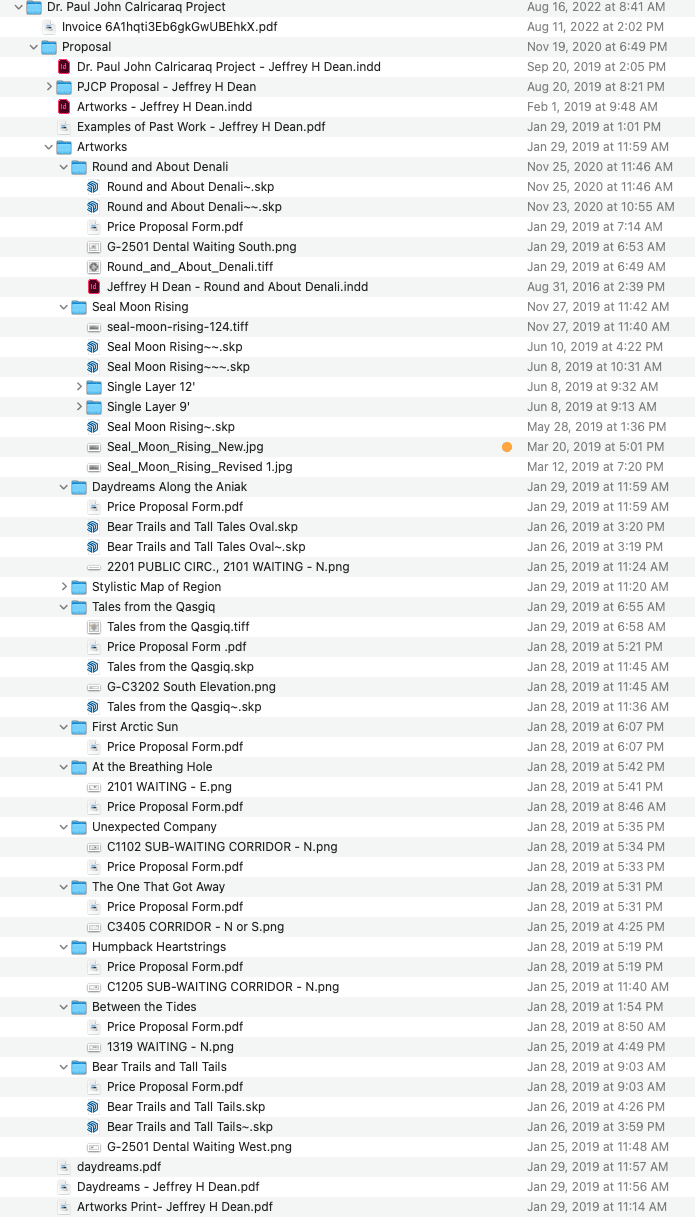This screenshot has width=695, height=1220.
Task: Click the orange tag dot on Seal_Moon_Rising_New.jpg
Action: [507, 447]
